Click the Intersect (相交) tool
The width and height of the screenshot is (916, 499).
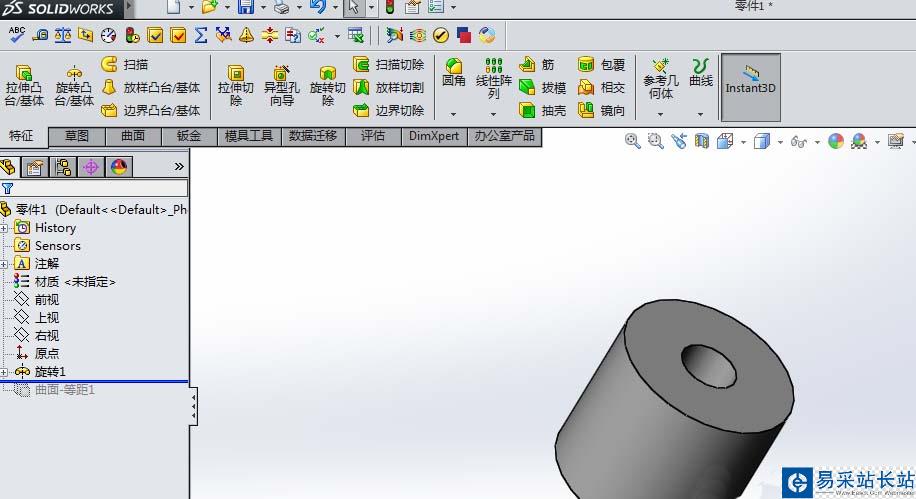tap(601, 88)
